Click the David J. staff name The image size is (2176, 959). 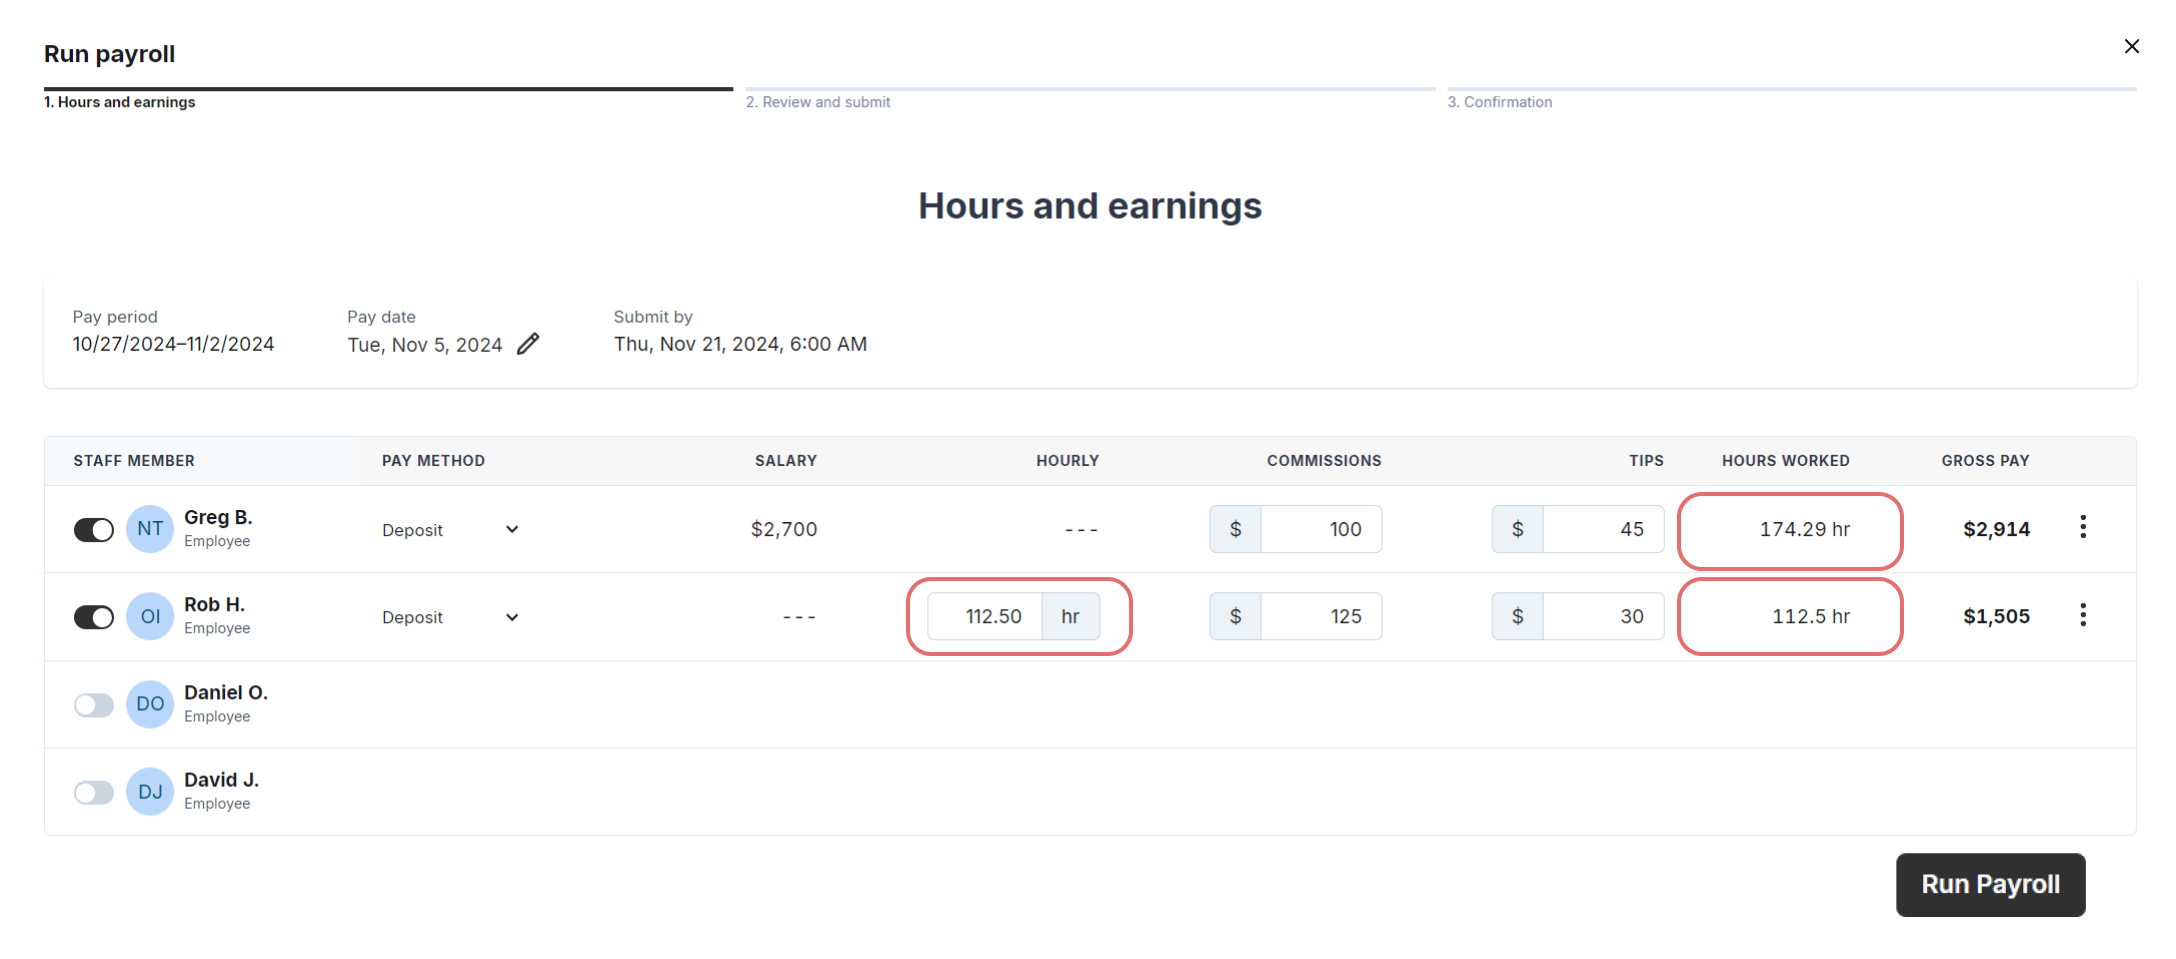(x=221, y=779)
